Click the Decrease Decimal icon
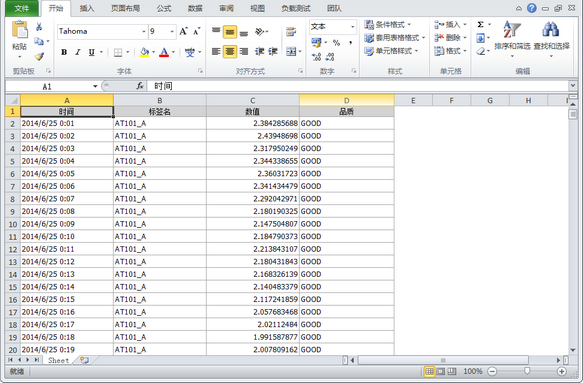 click(x=330, y=57)
